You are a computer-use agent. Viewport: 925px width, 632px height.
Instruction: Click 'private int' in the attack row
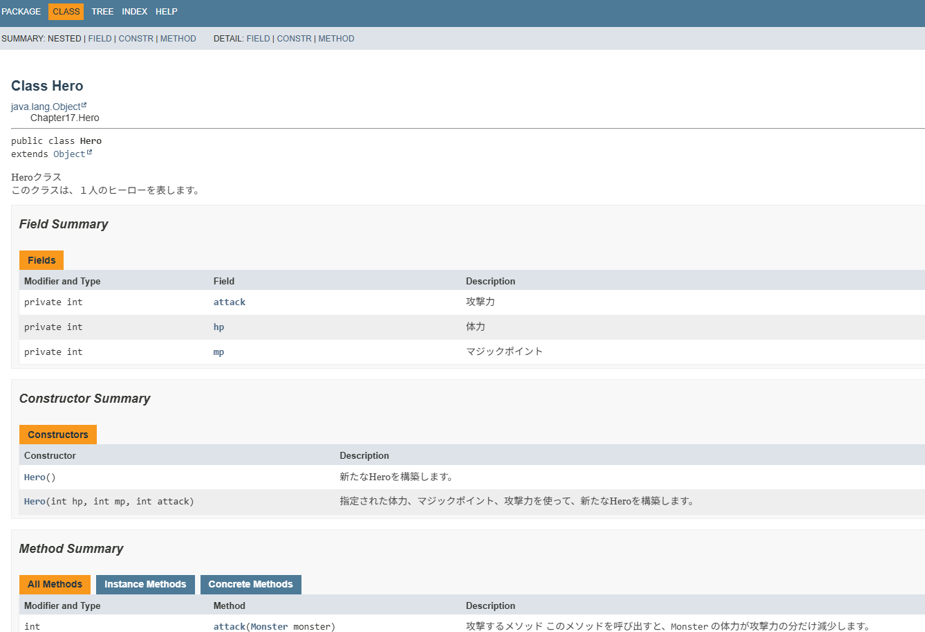point(53,302)
